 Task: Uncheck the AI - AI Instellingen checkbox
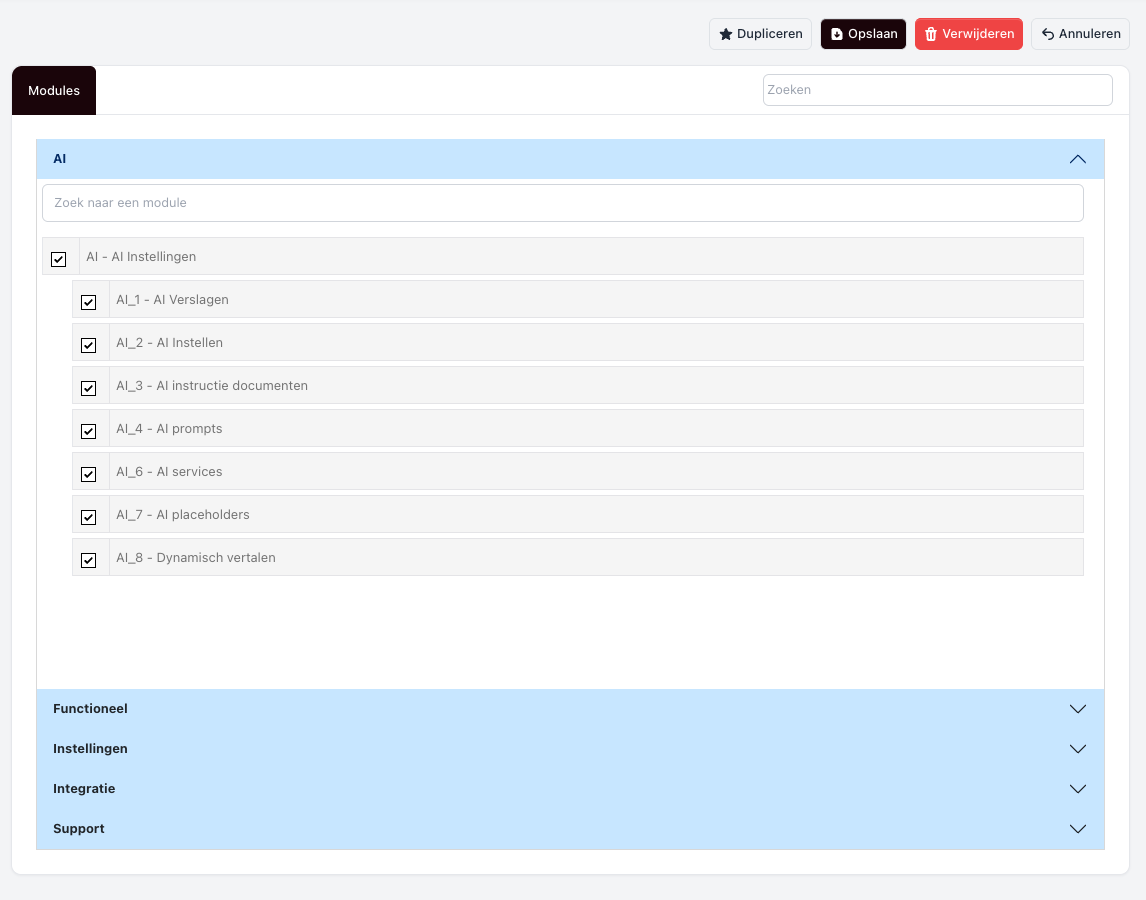click(x=58, y=260)
